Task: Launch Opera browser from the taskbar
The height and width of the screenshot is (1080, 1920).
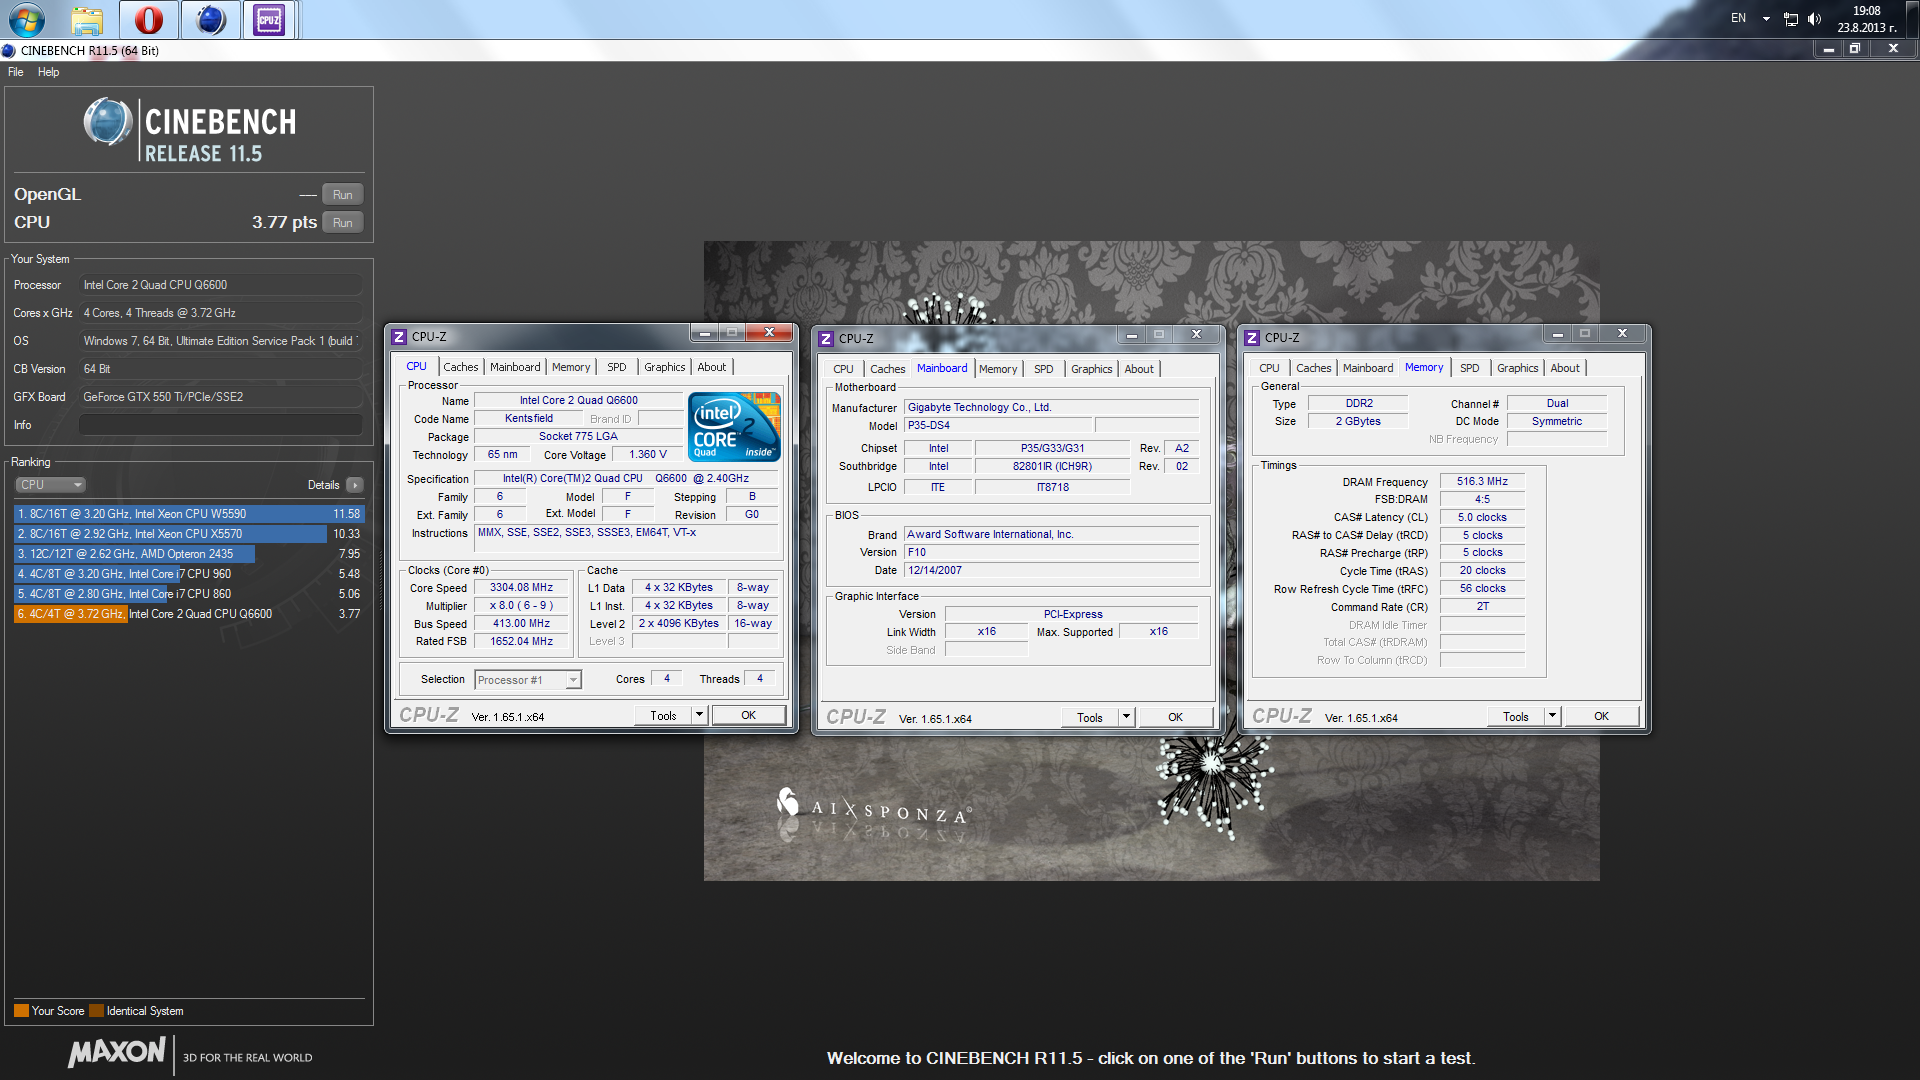Action: pyautogui.click(x=149, y=19)
